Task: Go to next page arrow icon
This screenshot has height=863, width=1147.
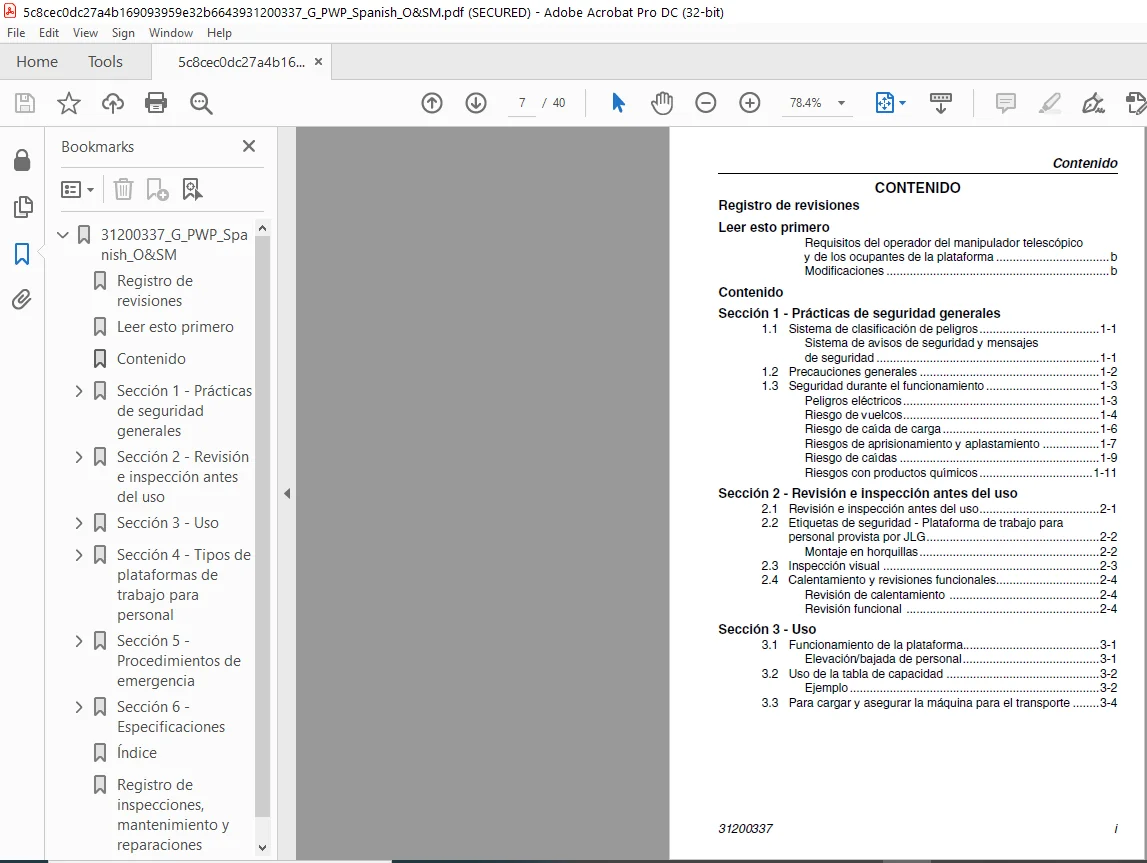Action: point(476,103)
